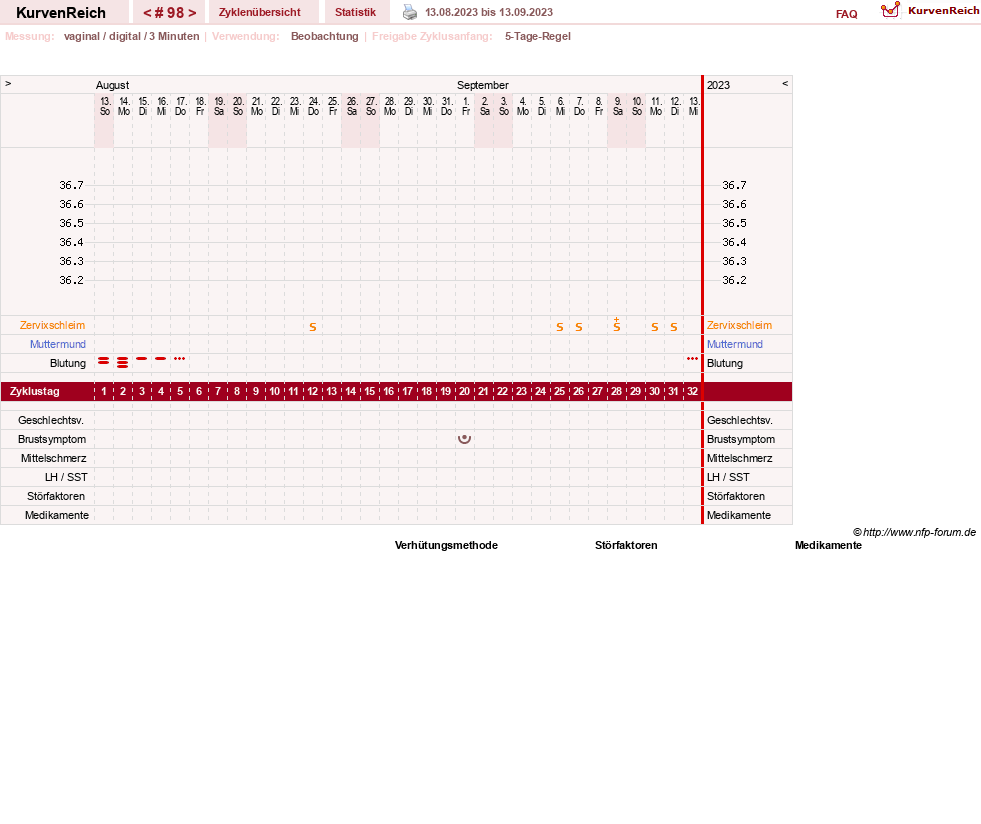981x824 pixels.
Task: Click cycle day 32 in Zyklustag row
Action: (x=693, y=392)
